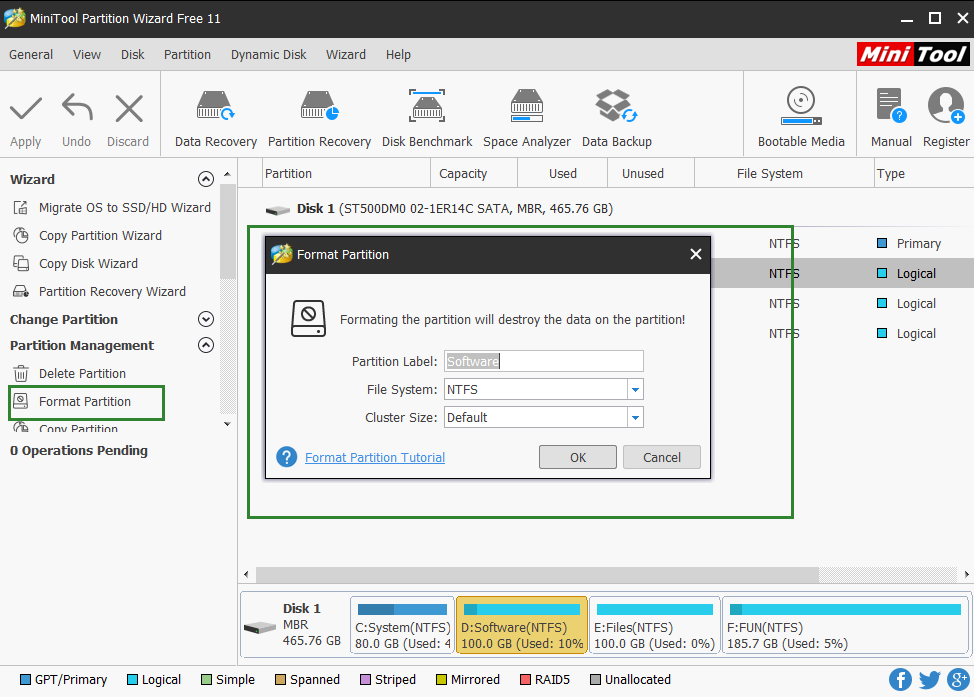
Task: Expand the Change Partition section
Action: (206, 319)
